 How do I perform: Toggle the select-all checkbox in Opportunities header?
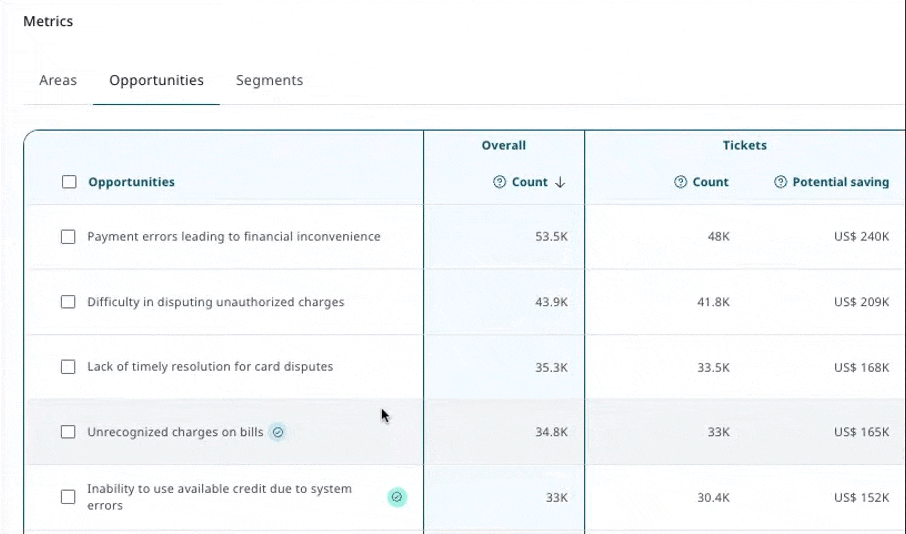tap(69, 182)
